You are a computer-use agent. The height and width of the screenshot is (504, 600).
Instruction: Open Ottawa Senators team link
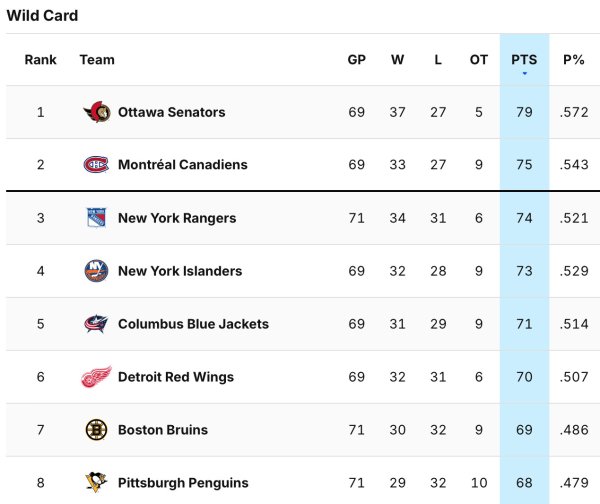[171, 112]
